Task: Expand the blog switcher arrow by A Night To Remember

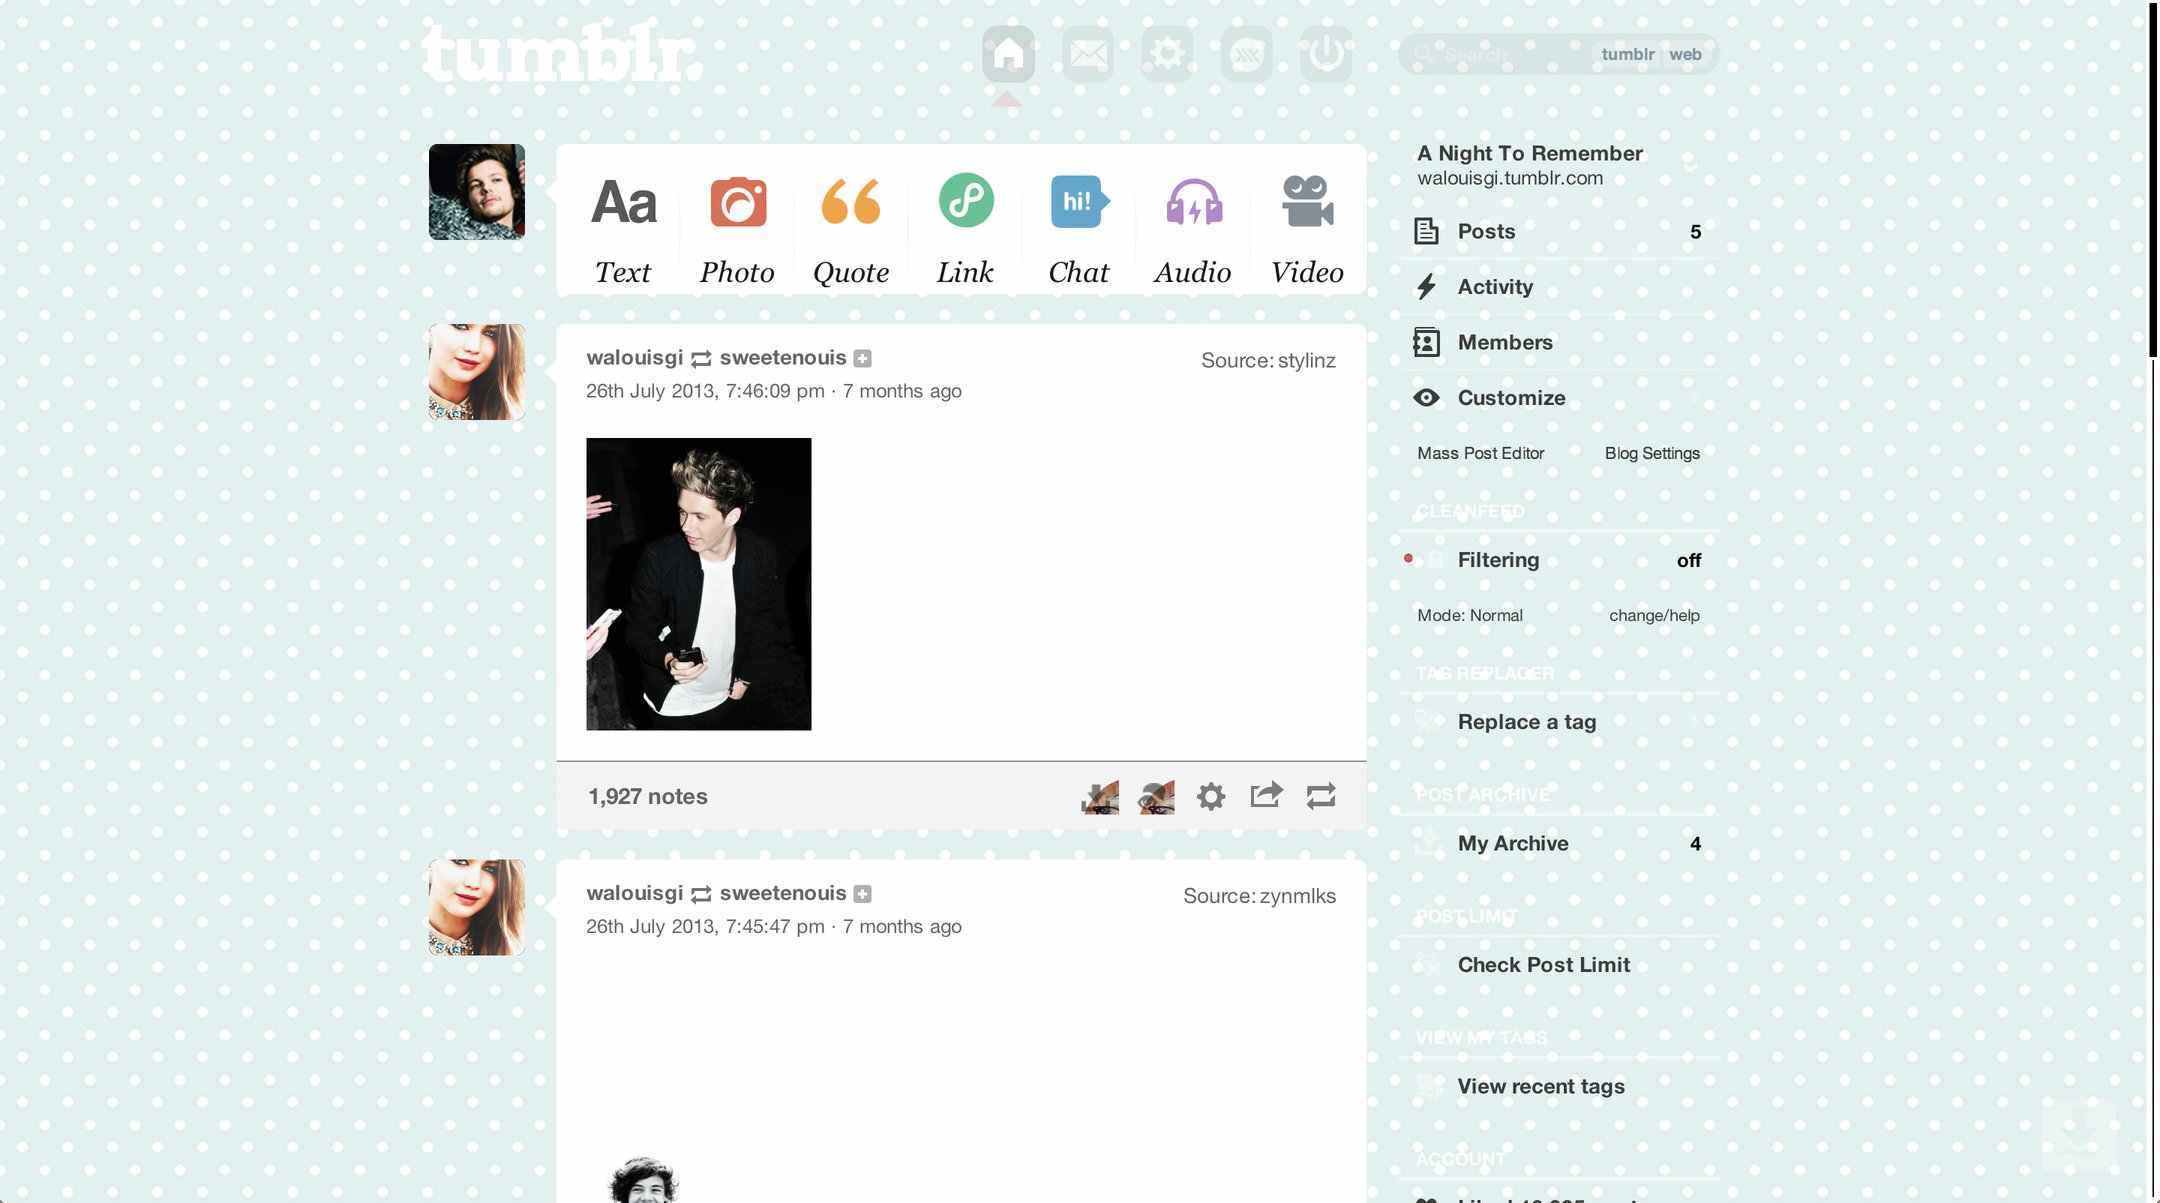Action: 1691,166
